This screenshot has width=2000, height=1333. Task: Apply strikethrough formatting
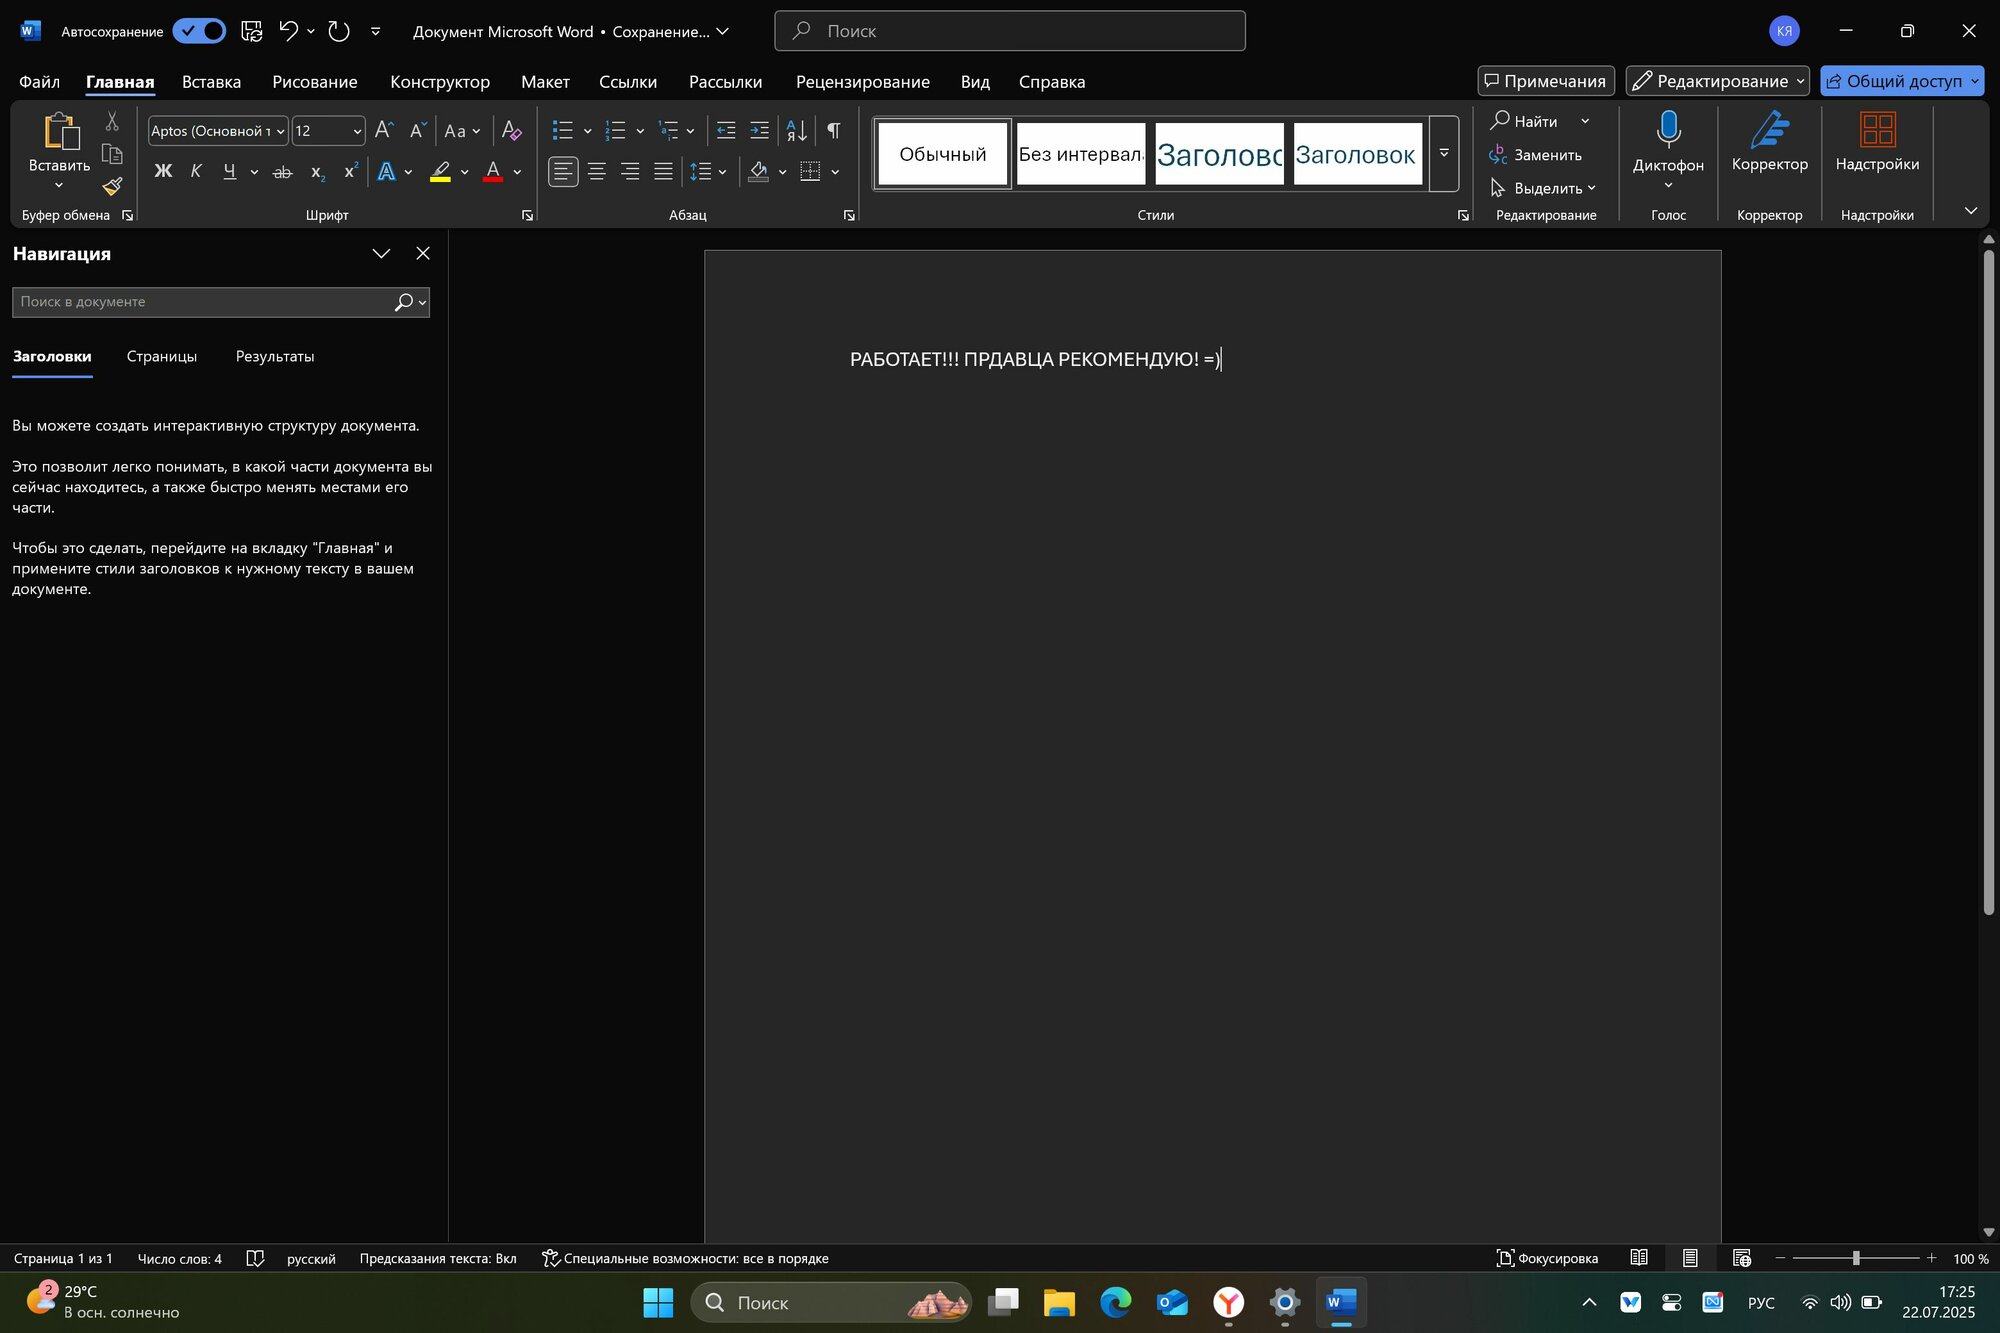pyautogui.click(x=283, y=172)
